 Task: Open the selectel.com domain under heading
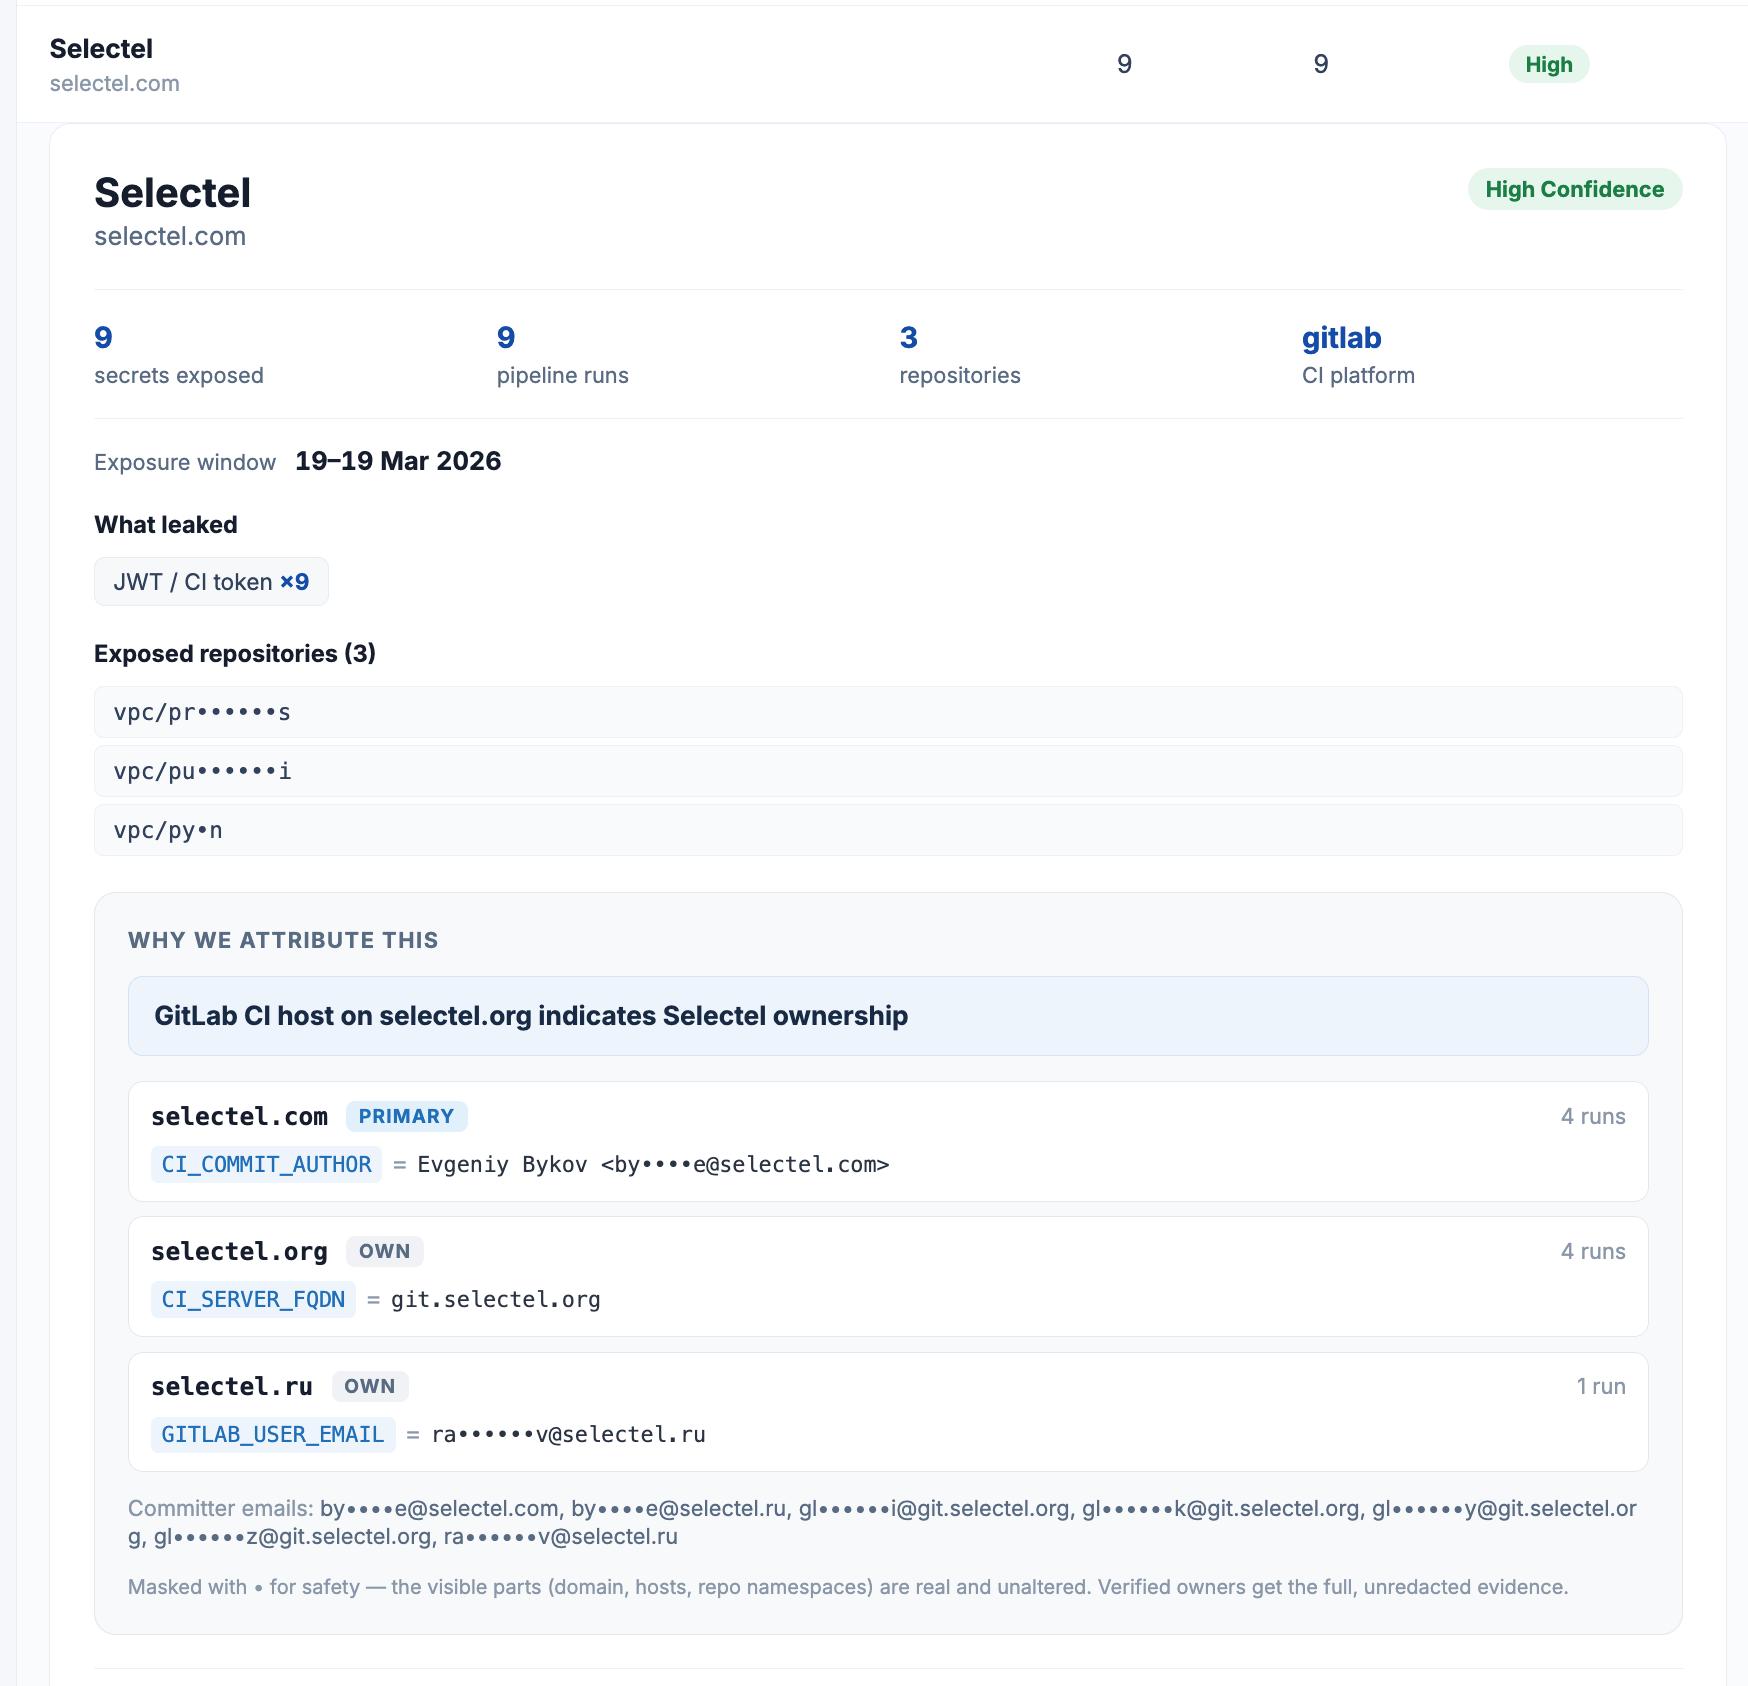click(x=170, y=236)
